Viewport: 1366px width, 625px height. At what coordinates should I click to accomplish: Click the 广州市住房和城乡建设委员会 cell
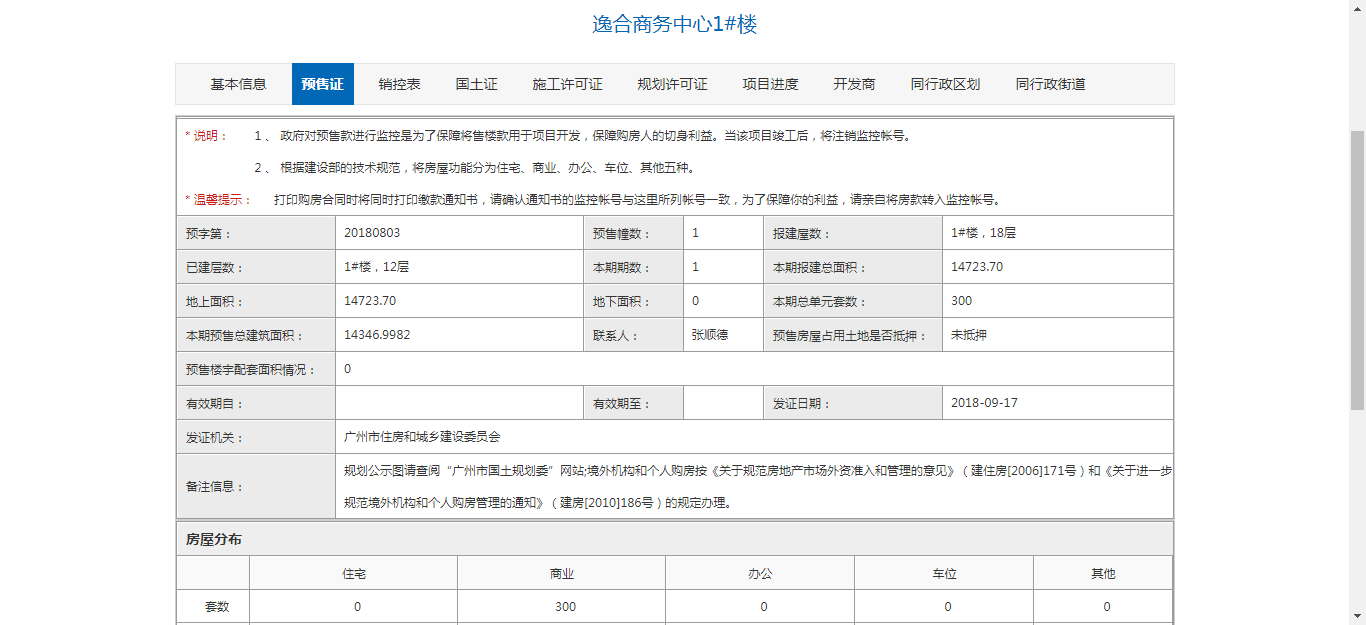[421, 437]
